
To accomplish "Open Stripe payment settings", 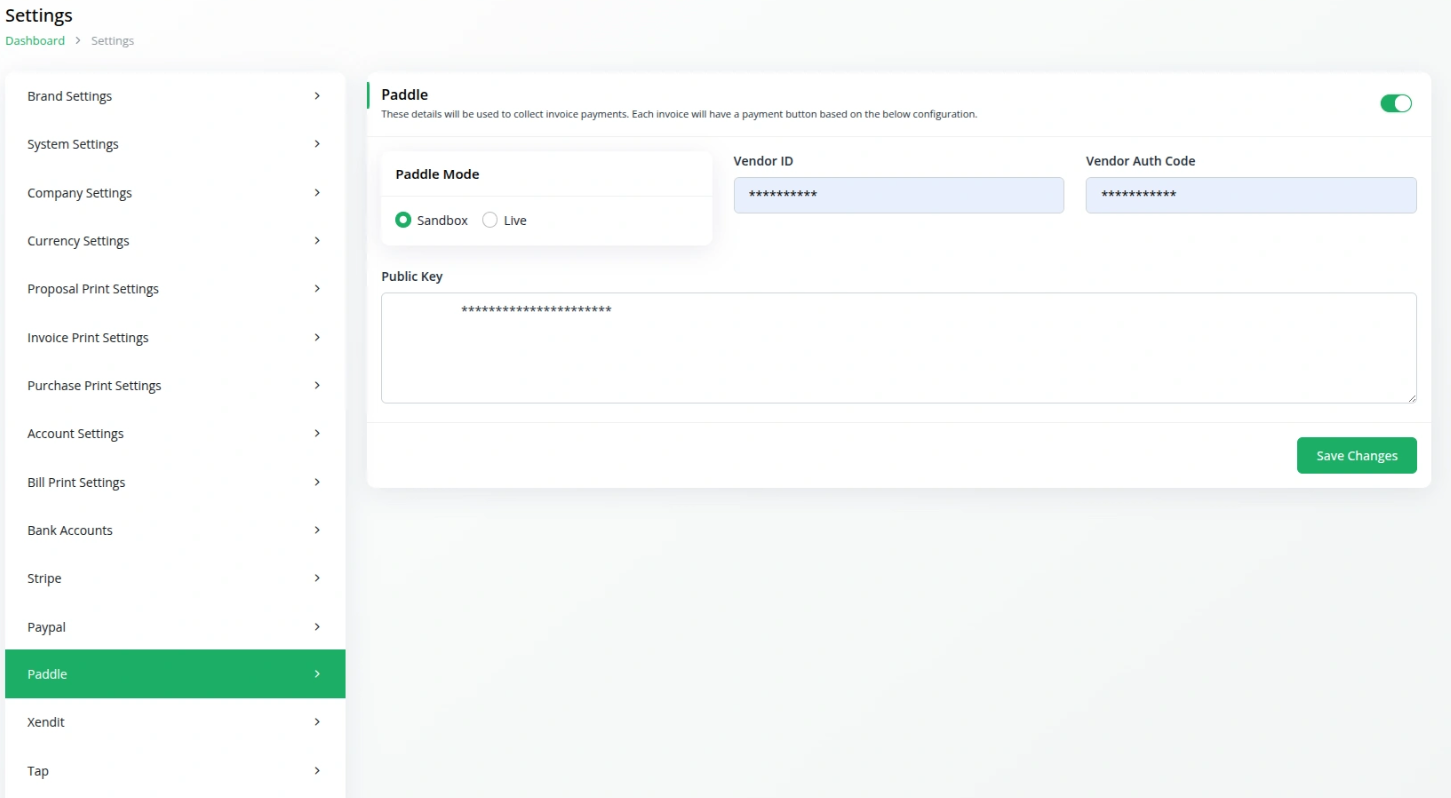I will [175, 578].
